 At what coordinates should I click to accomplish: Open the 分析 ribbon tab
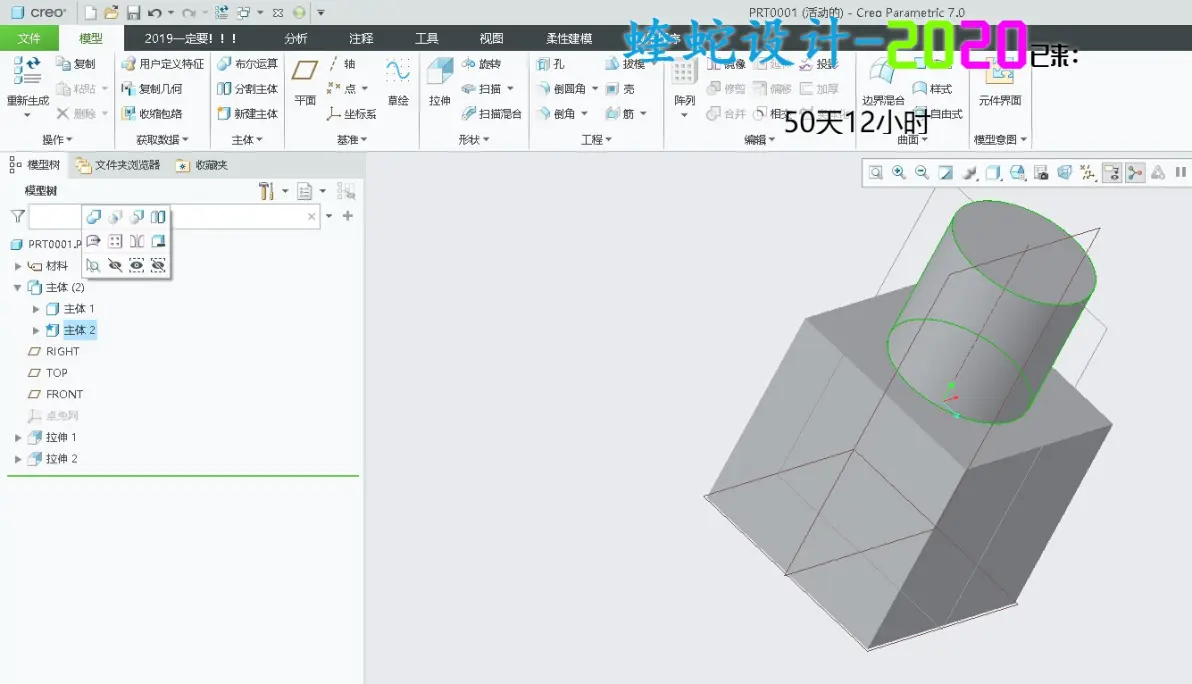296,38
